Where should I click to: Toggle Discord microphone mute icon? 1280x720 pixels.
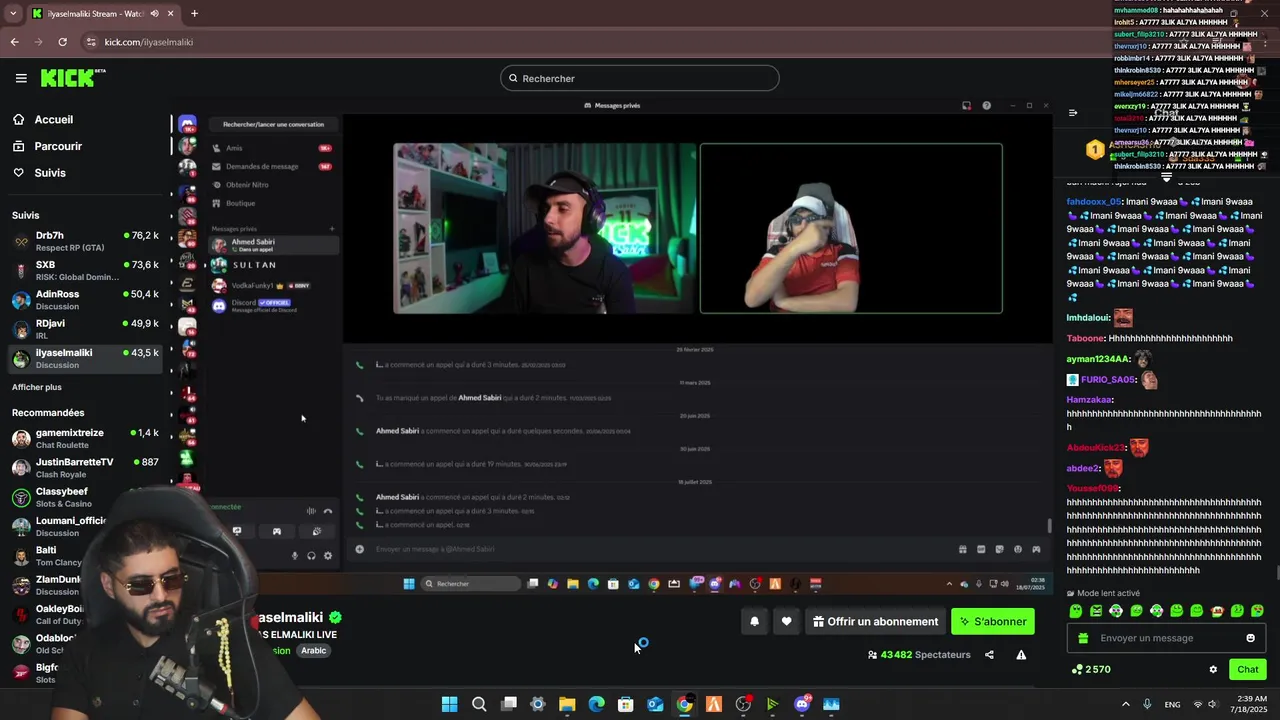point(294,556)
